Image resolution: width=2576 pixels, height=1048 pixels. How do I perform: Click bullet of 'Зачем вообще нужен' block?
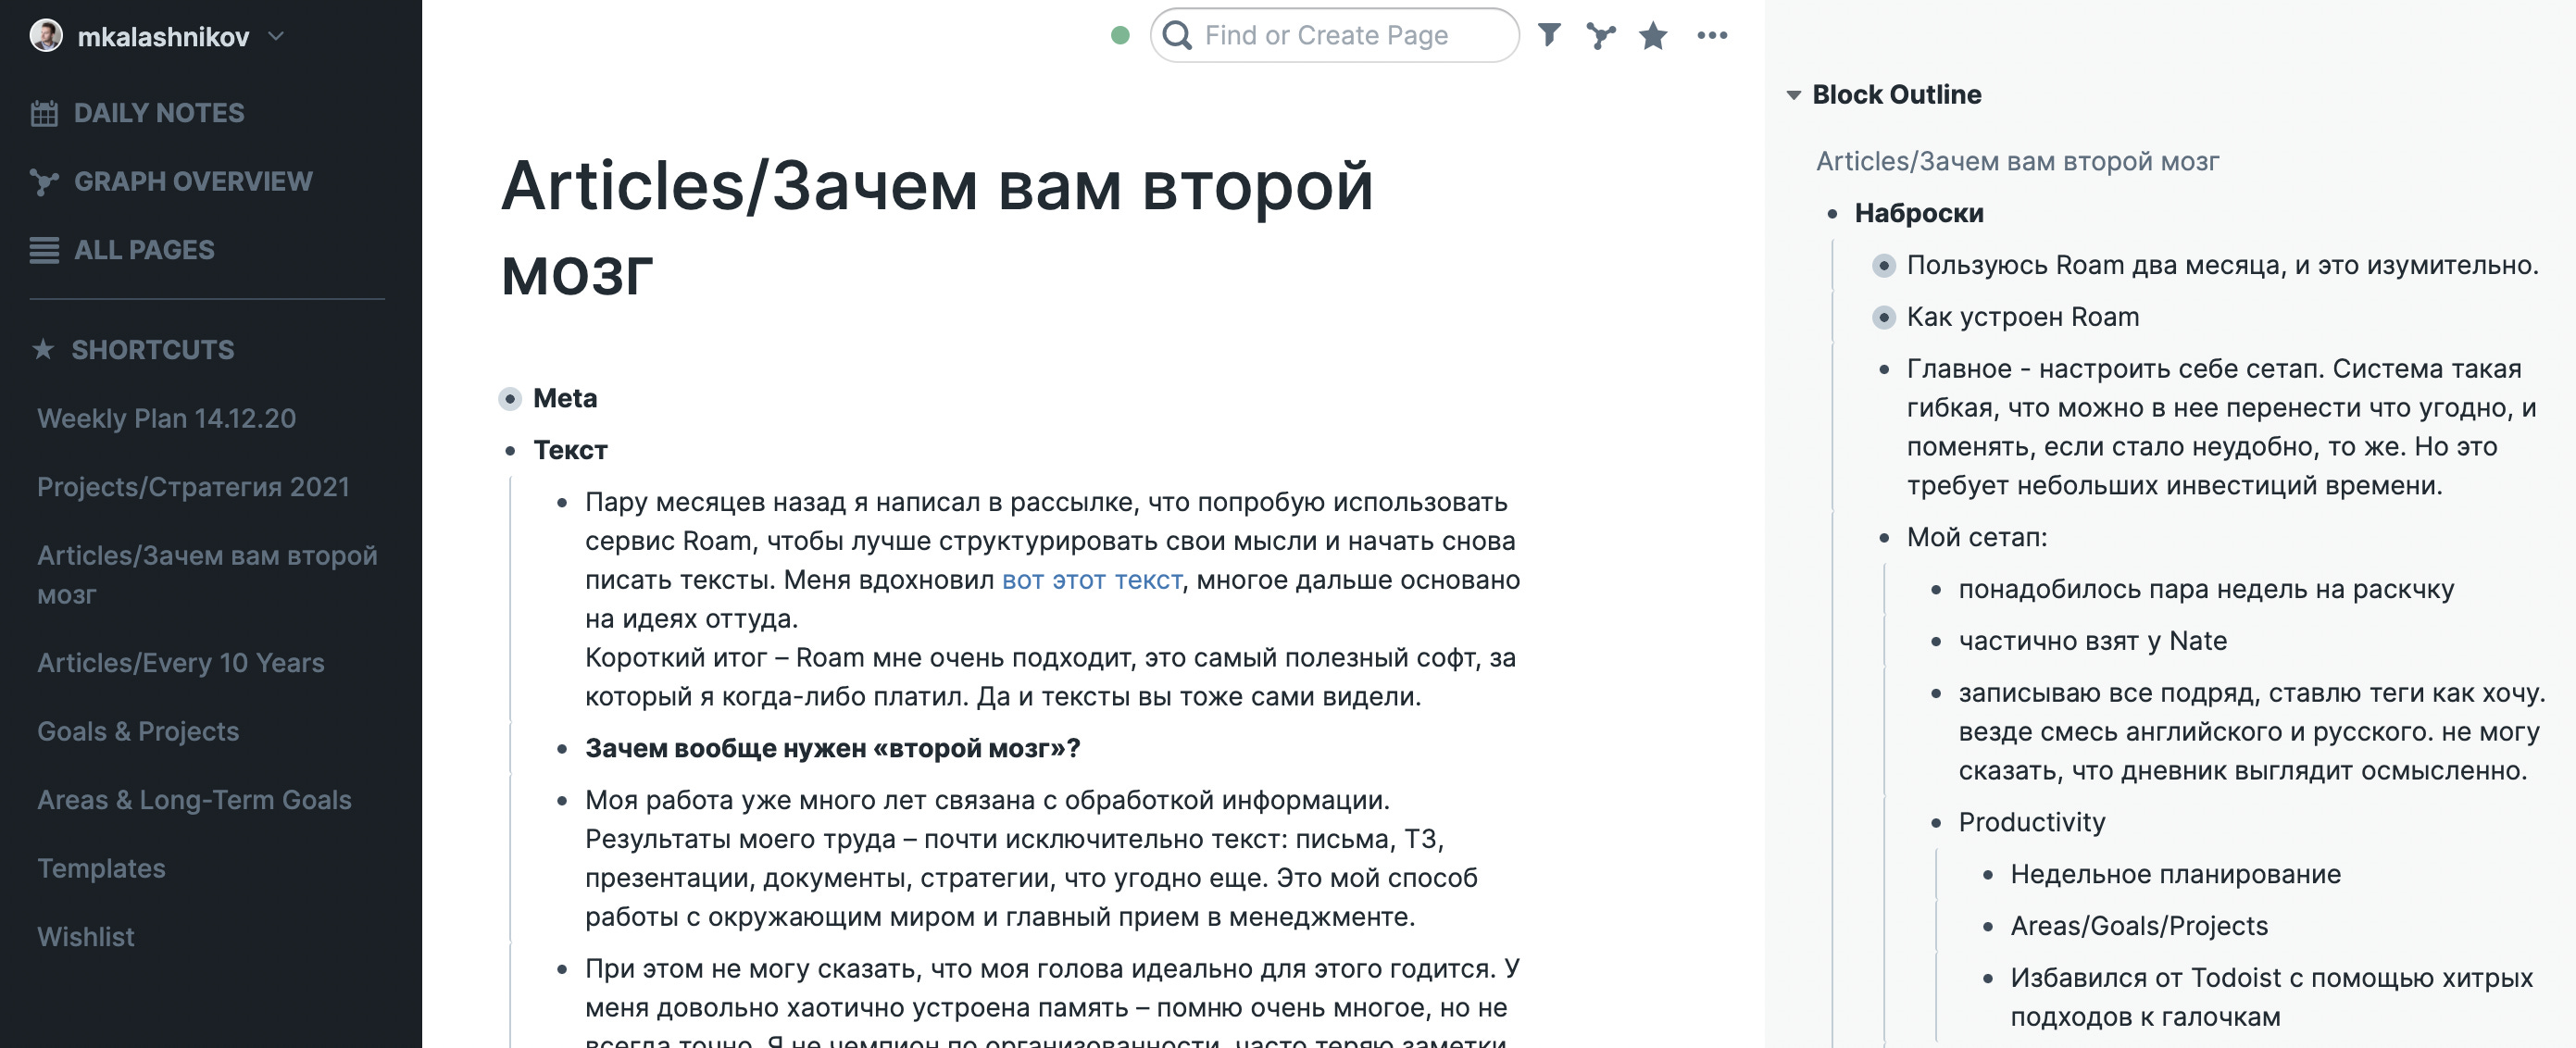pos(562,749)
